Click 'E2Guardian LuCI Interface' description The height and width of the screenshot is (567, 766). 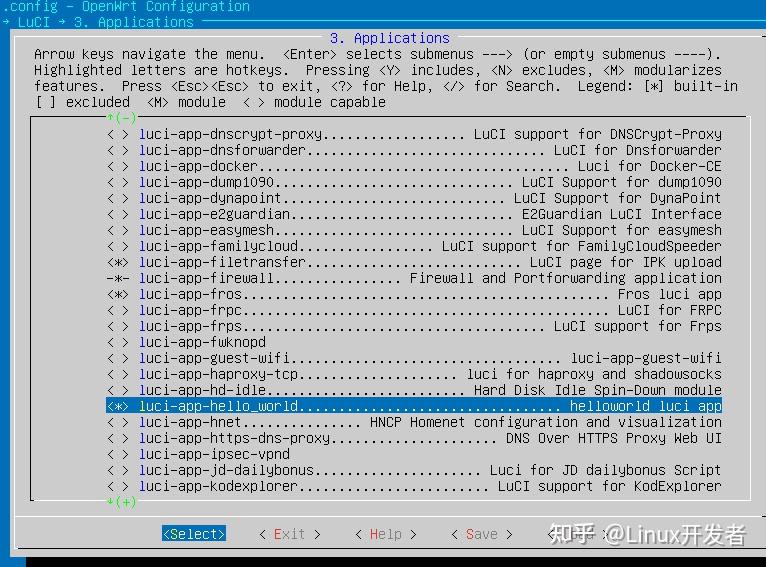[621, 214]
